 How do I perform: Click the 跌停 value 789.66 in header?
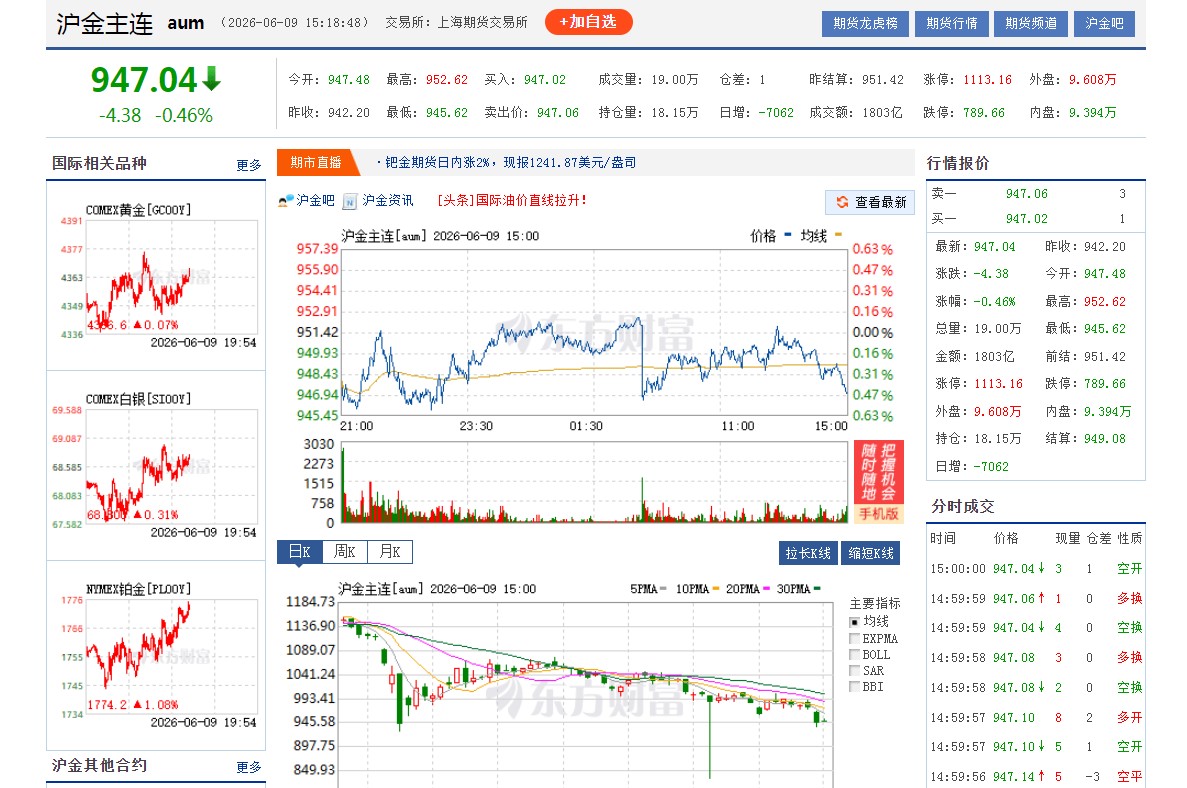pos(983,113)
